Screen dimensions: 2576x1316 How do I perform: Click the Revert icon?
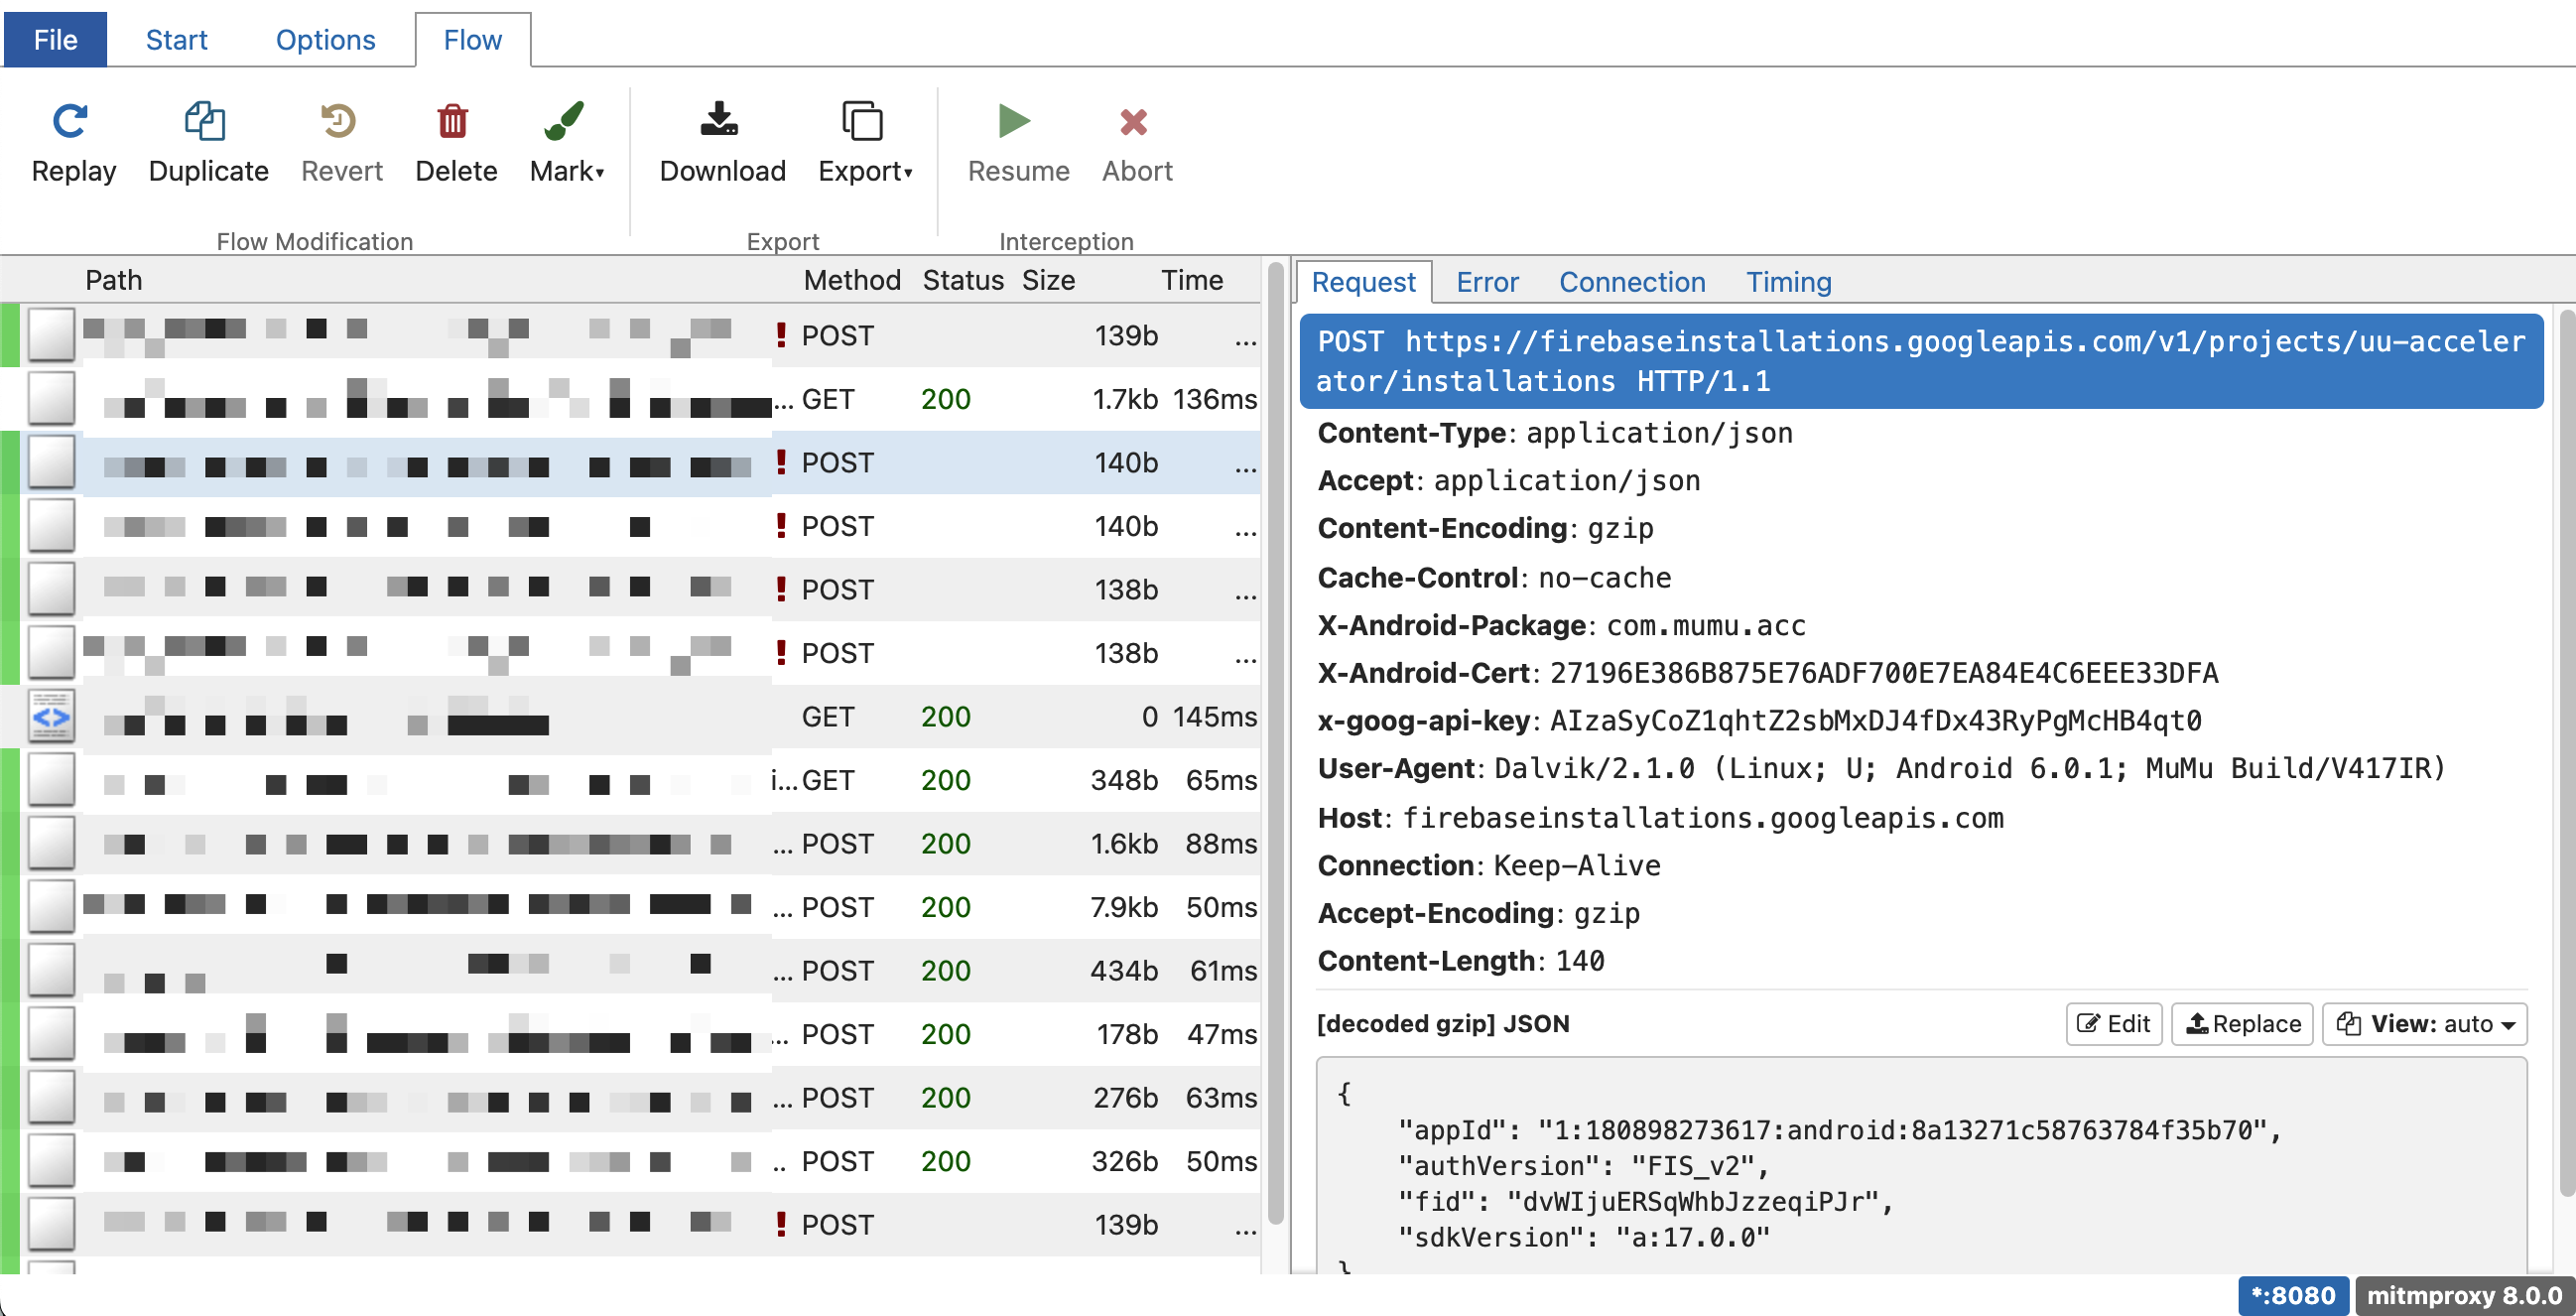click(339, 121)
